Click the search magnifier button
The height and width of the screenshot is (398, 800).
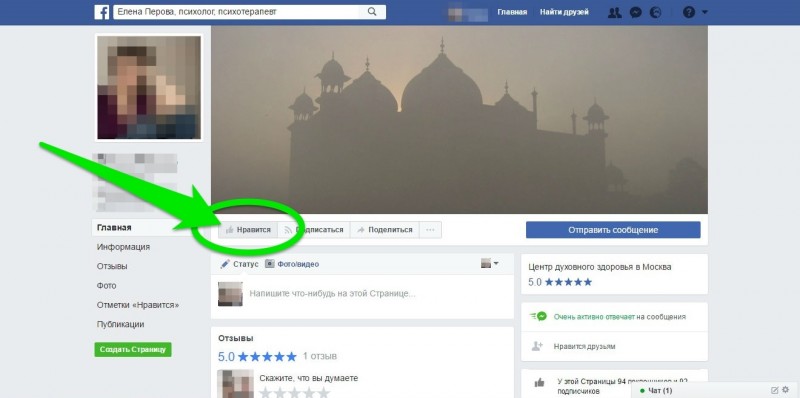[x=372, y=12]
